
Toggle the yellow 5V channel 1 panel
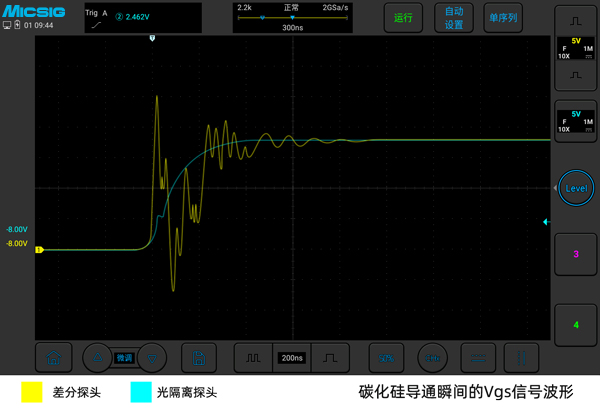click(575, 47)
